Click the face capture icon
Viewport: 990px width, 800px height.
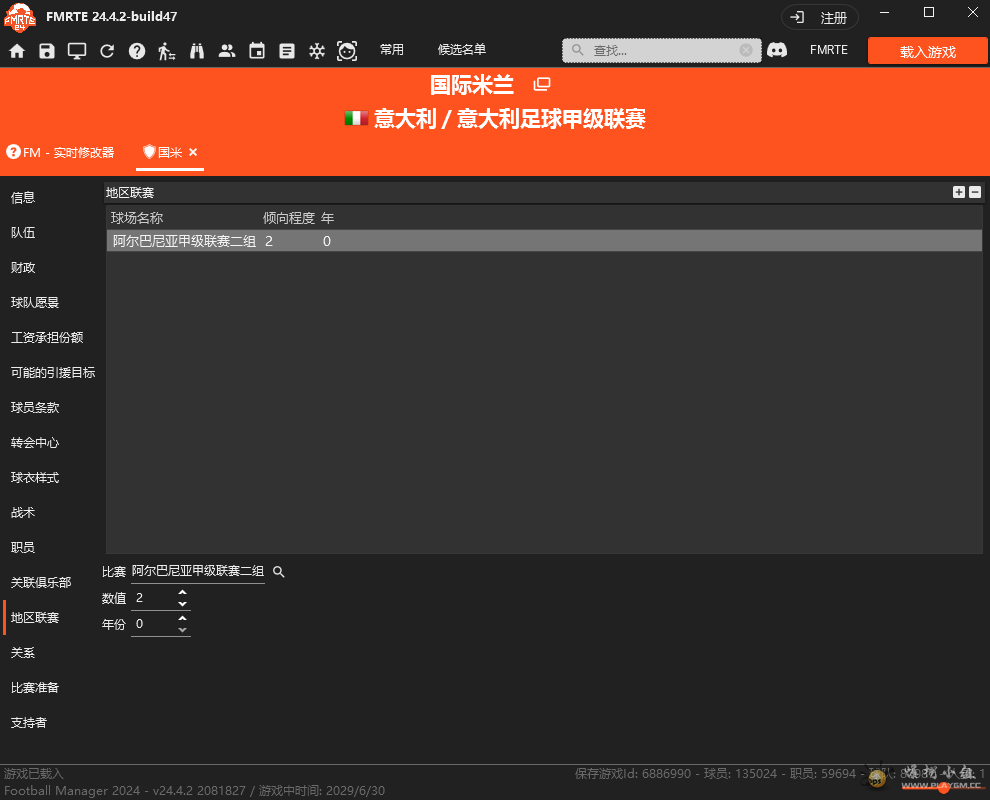[347, 51]
